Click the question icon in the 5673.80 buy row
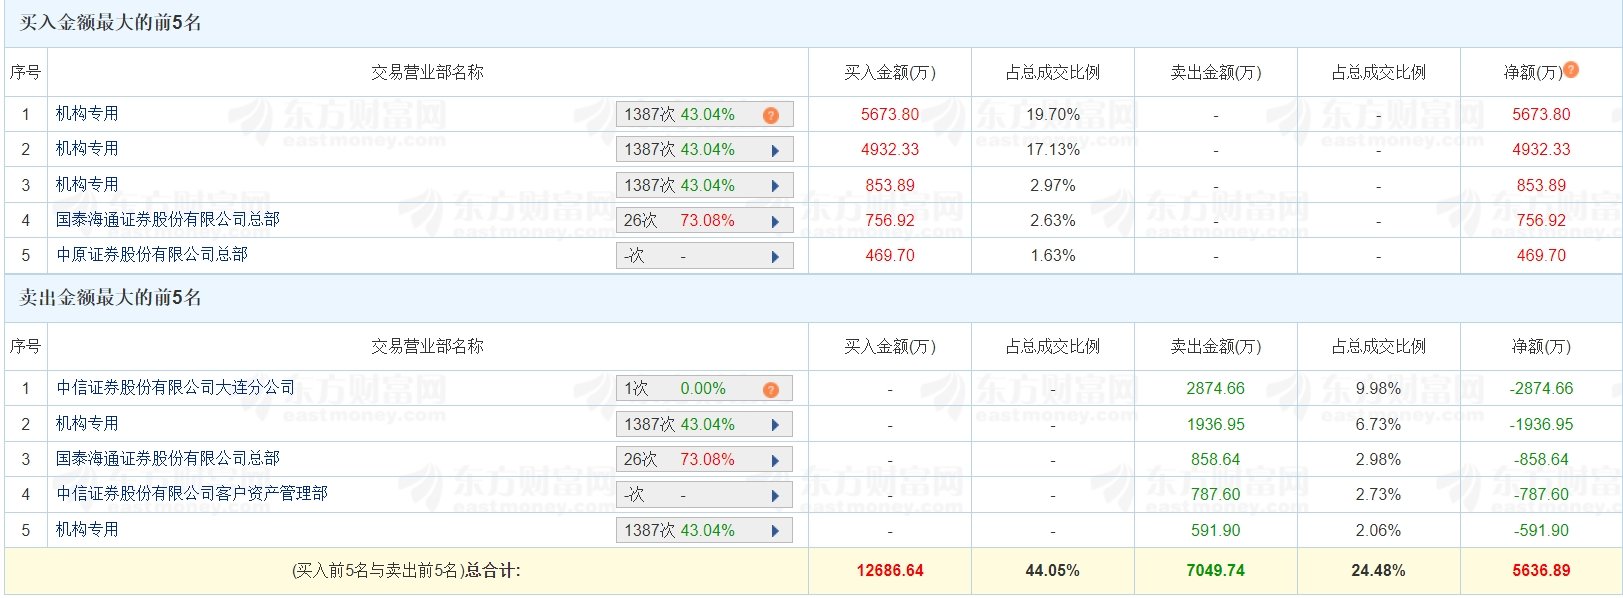Image resolution: width=1623 pixels, height=598 pixels. (771, 115)
